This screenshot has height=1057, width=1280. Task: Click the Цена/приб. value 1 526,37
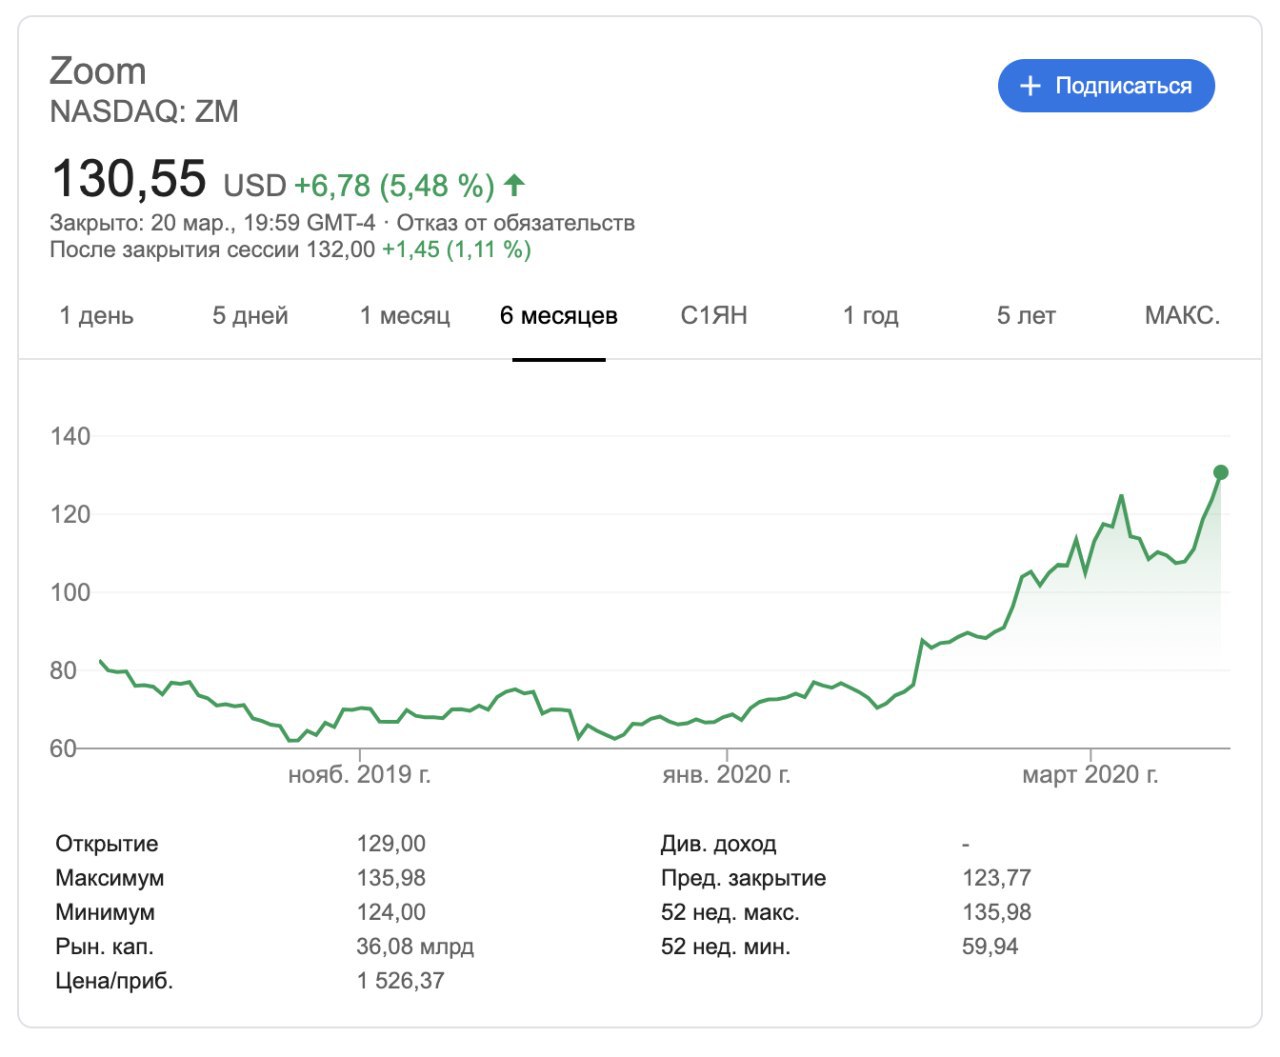(x=400, y=980)
